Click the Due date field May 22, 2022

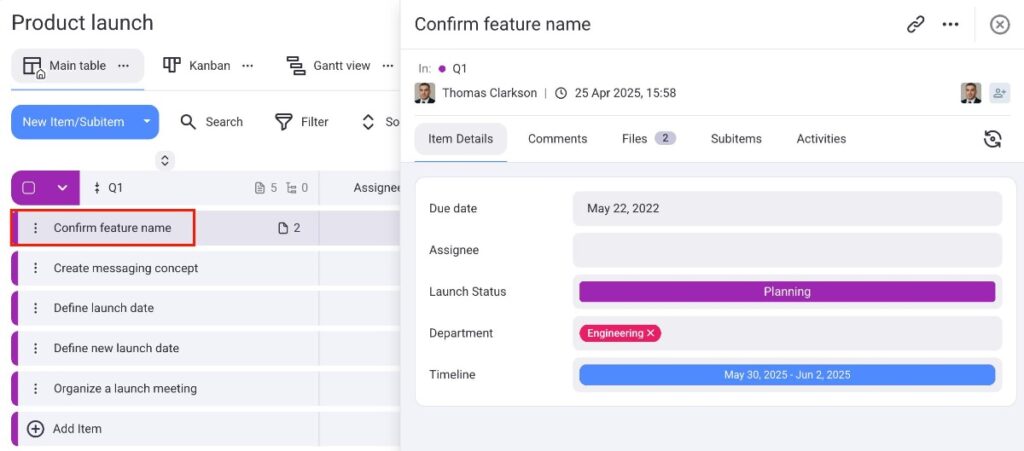click(x=787, y=209)
